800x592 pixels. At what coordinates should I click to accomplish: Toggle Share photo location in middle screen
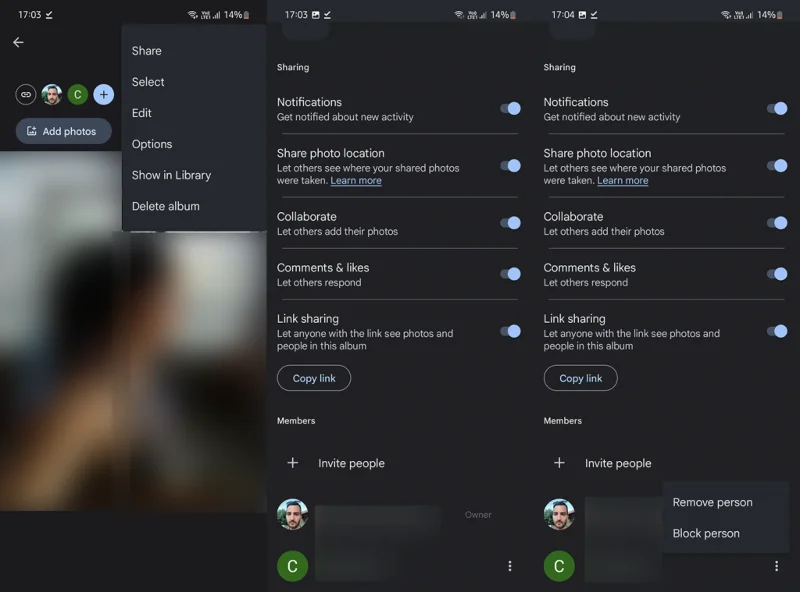click(510, 165)
